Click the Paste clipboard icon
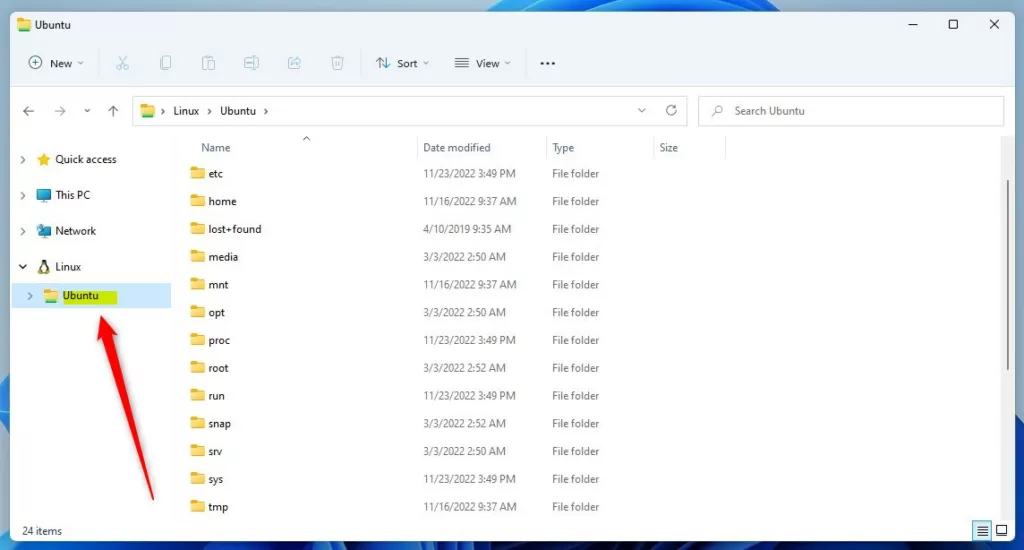 pos(208,63)
